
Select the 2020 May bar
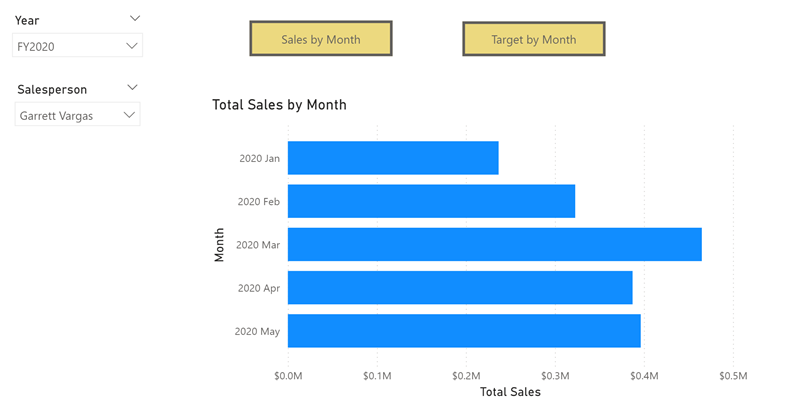pos(464,331)
